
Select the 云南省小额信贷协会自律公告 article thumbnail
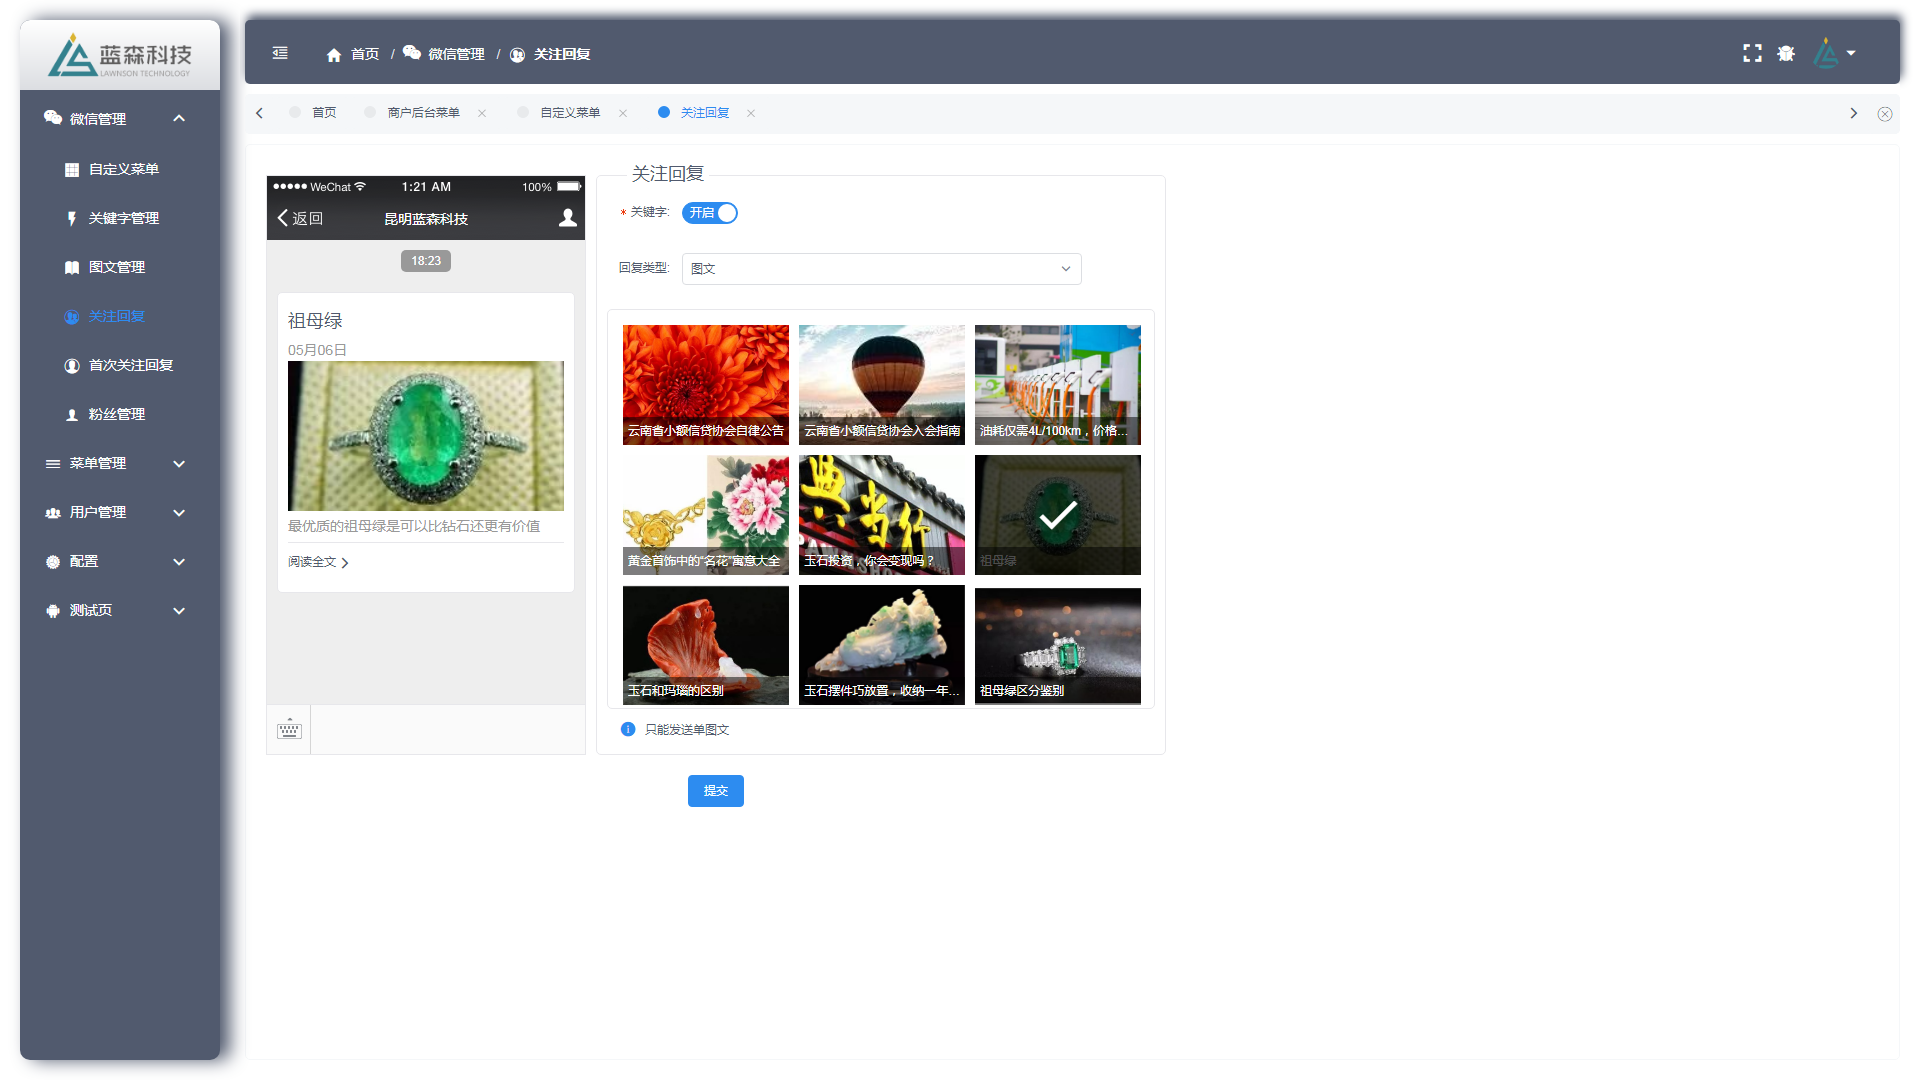(x=706, y=385)
